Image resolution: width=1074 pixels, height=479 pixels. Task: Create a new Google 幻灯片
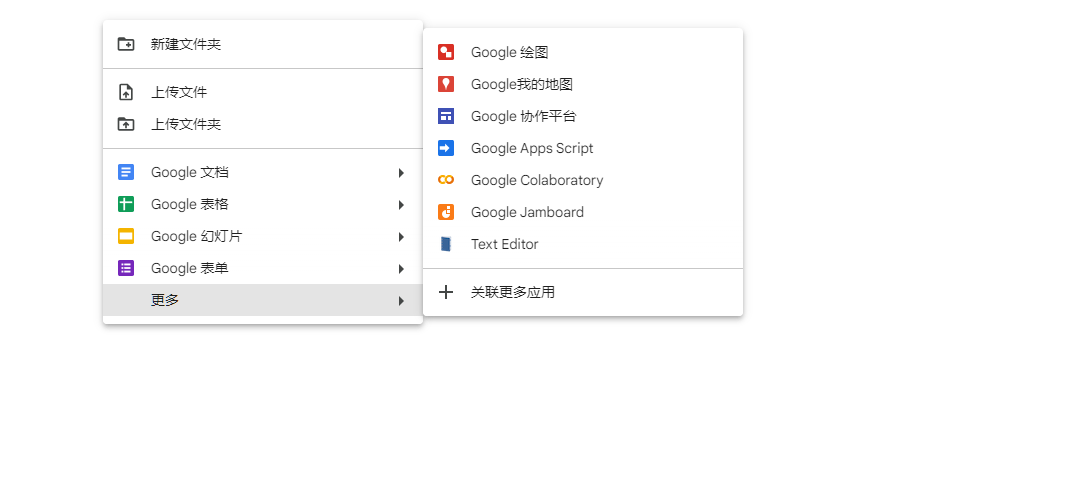263,236
